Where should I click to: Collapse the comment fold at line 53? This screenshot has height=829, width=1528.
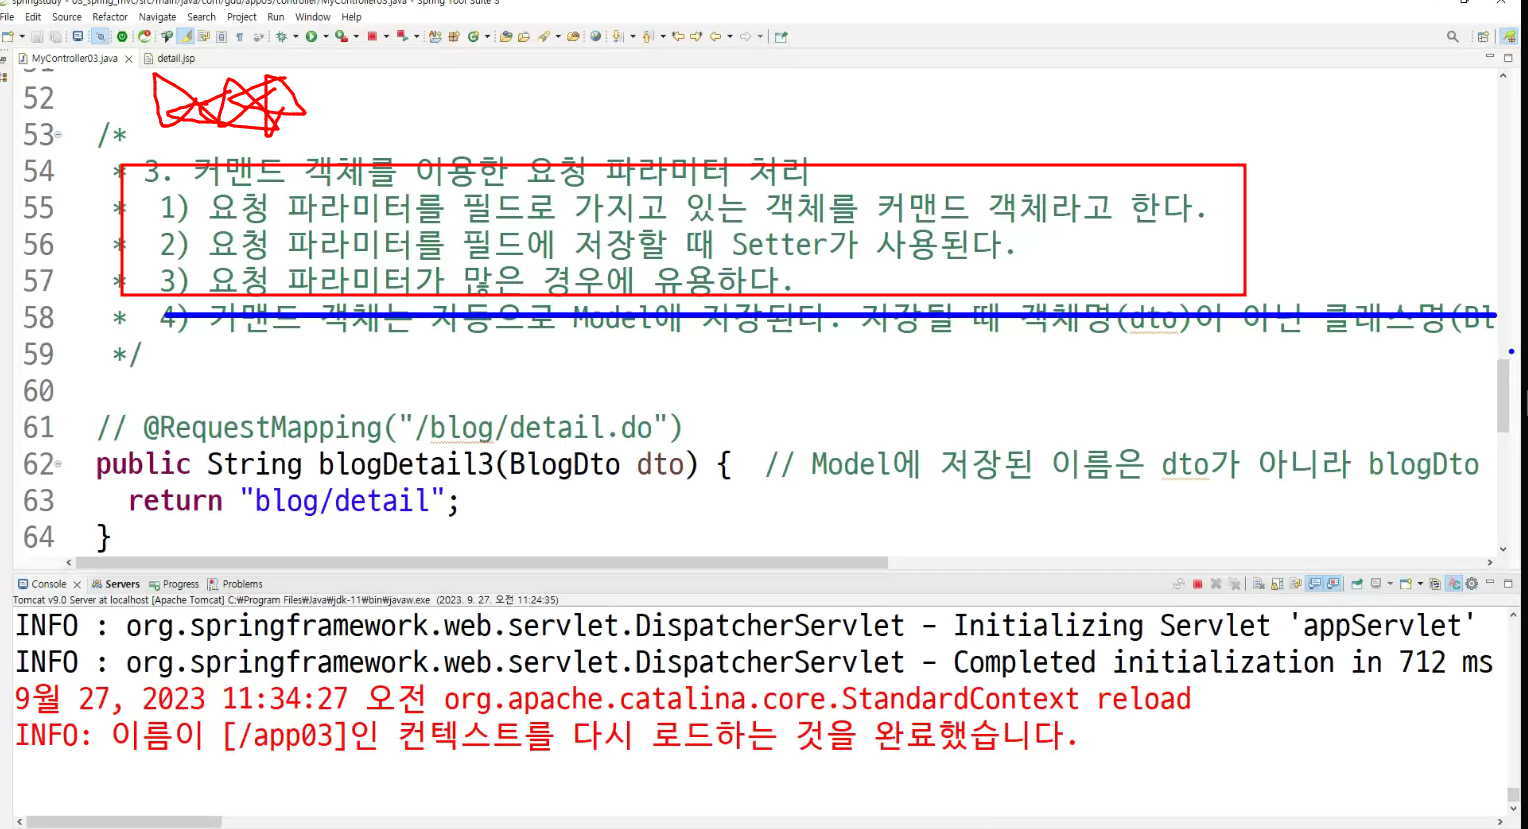point(58,135)
